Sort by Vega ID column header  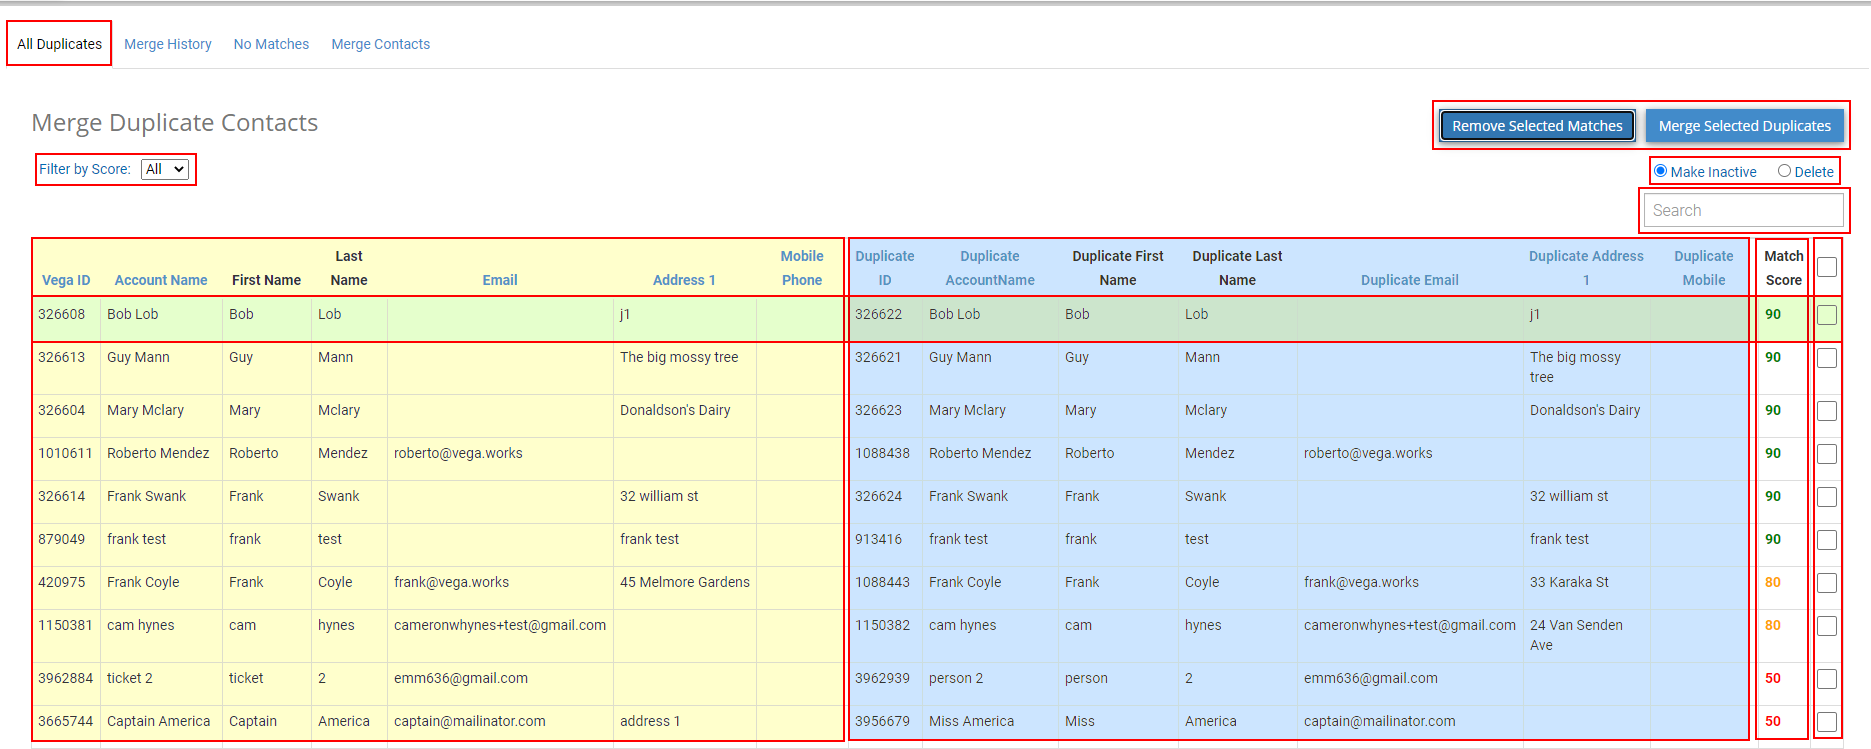(x=66, y=280)
